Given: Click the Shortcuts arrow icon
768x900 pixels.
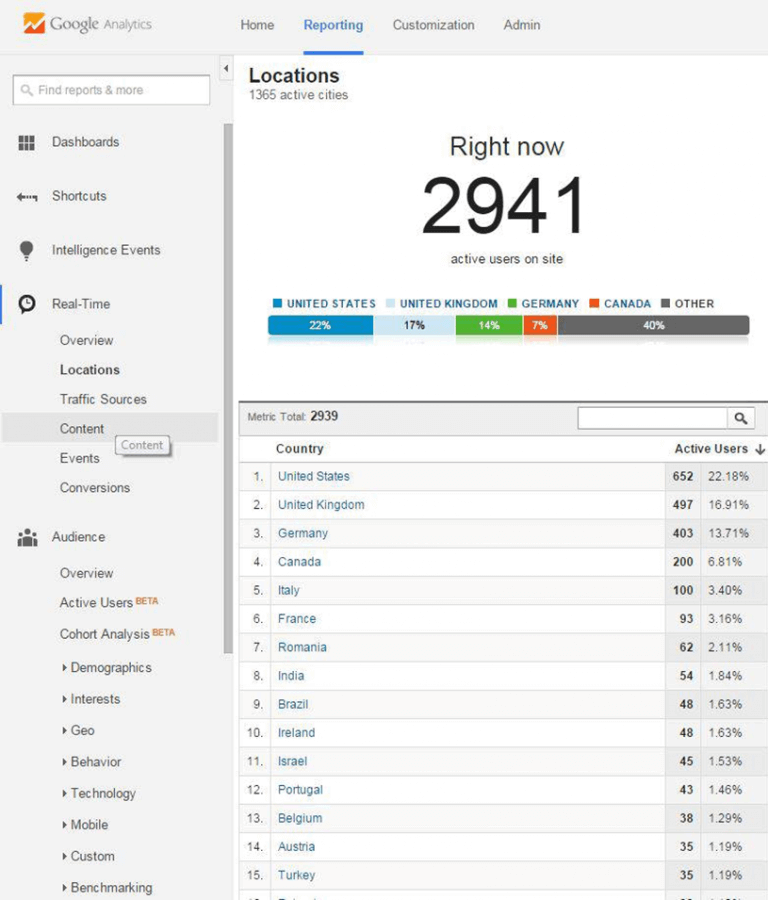Looking at the screenshot, I should point(27,197).
